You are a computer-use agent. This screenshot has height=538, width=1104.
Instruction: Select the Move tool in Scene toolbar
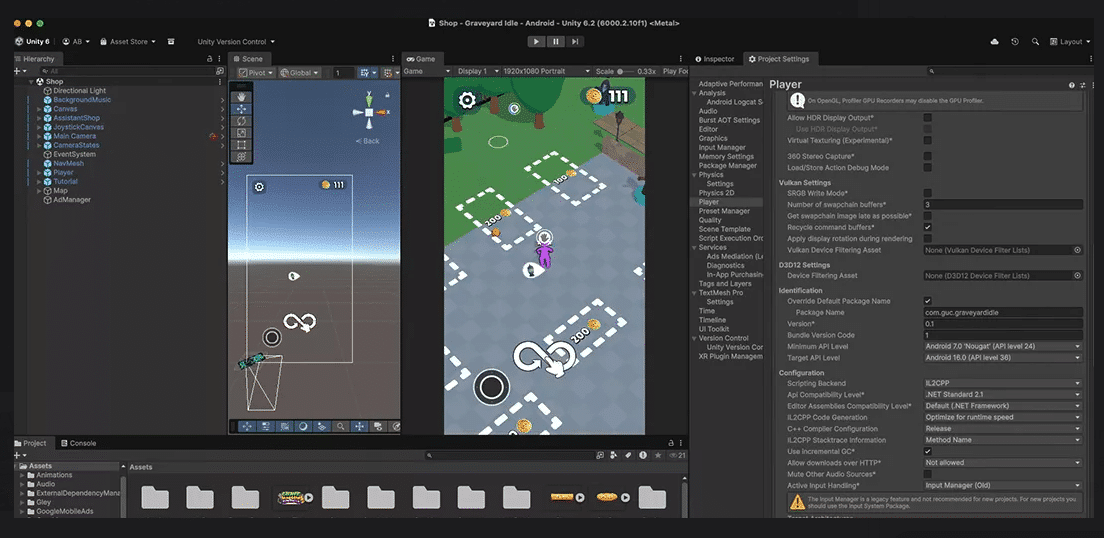242,109
